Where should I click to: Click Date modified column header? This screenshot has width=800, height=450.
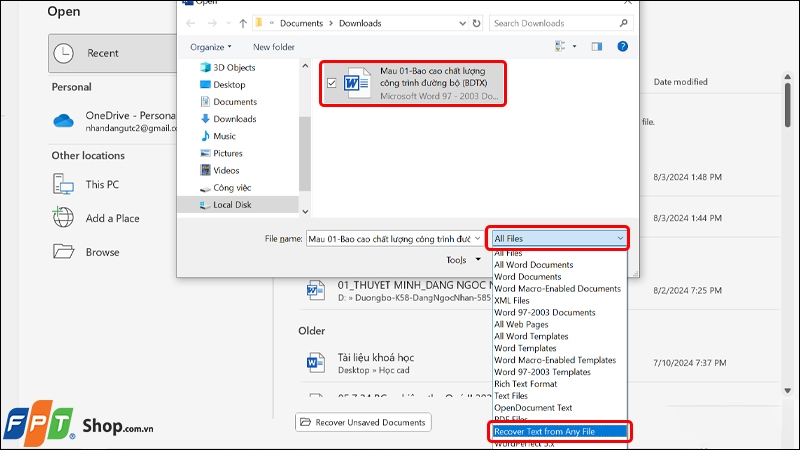click(x=681, y=82)
